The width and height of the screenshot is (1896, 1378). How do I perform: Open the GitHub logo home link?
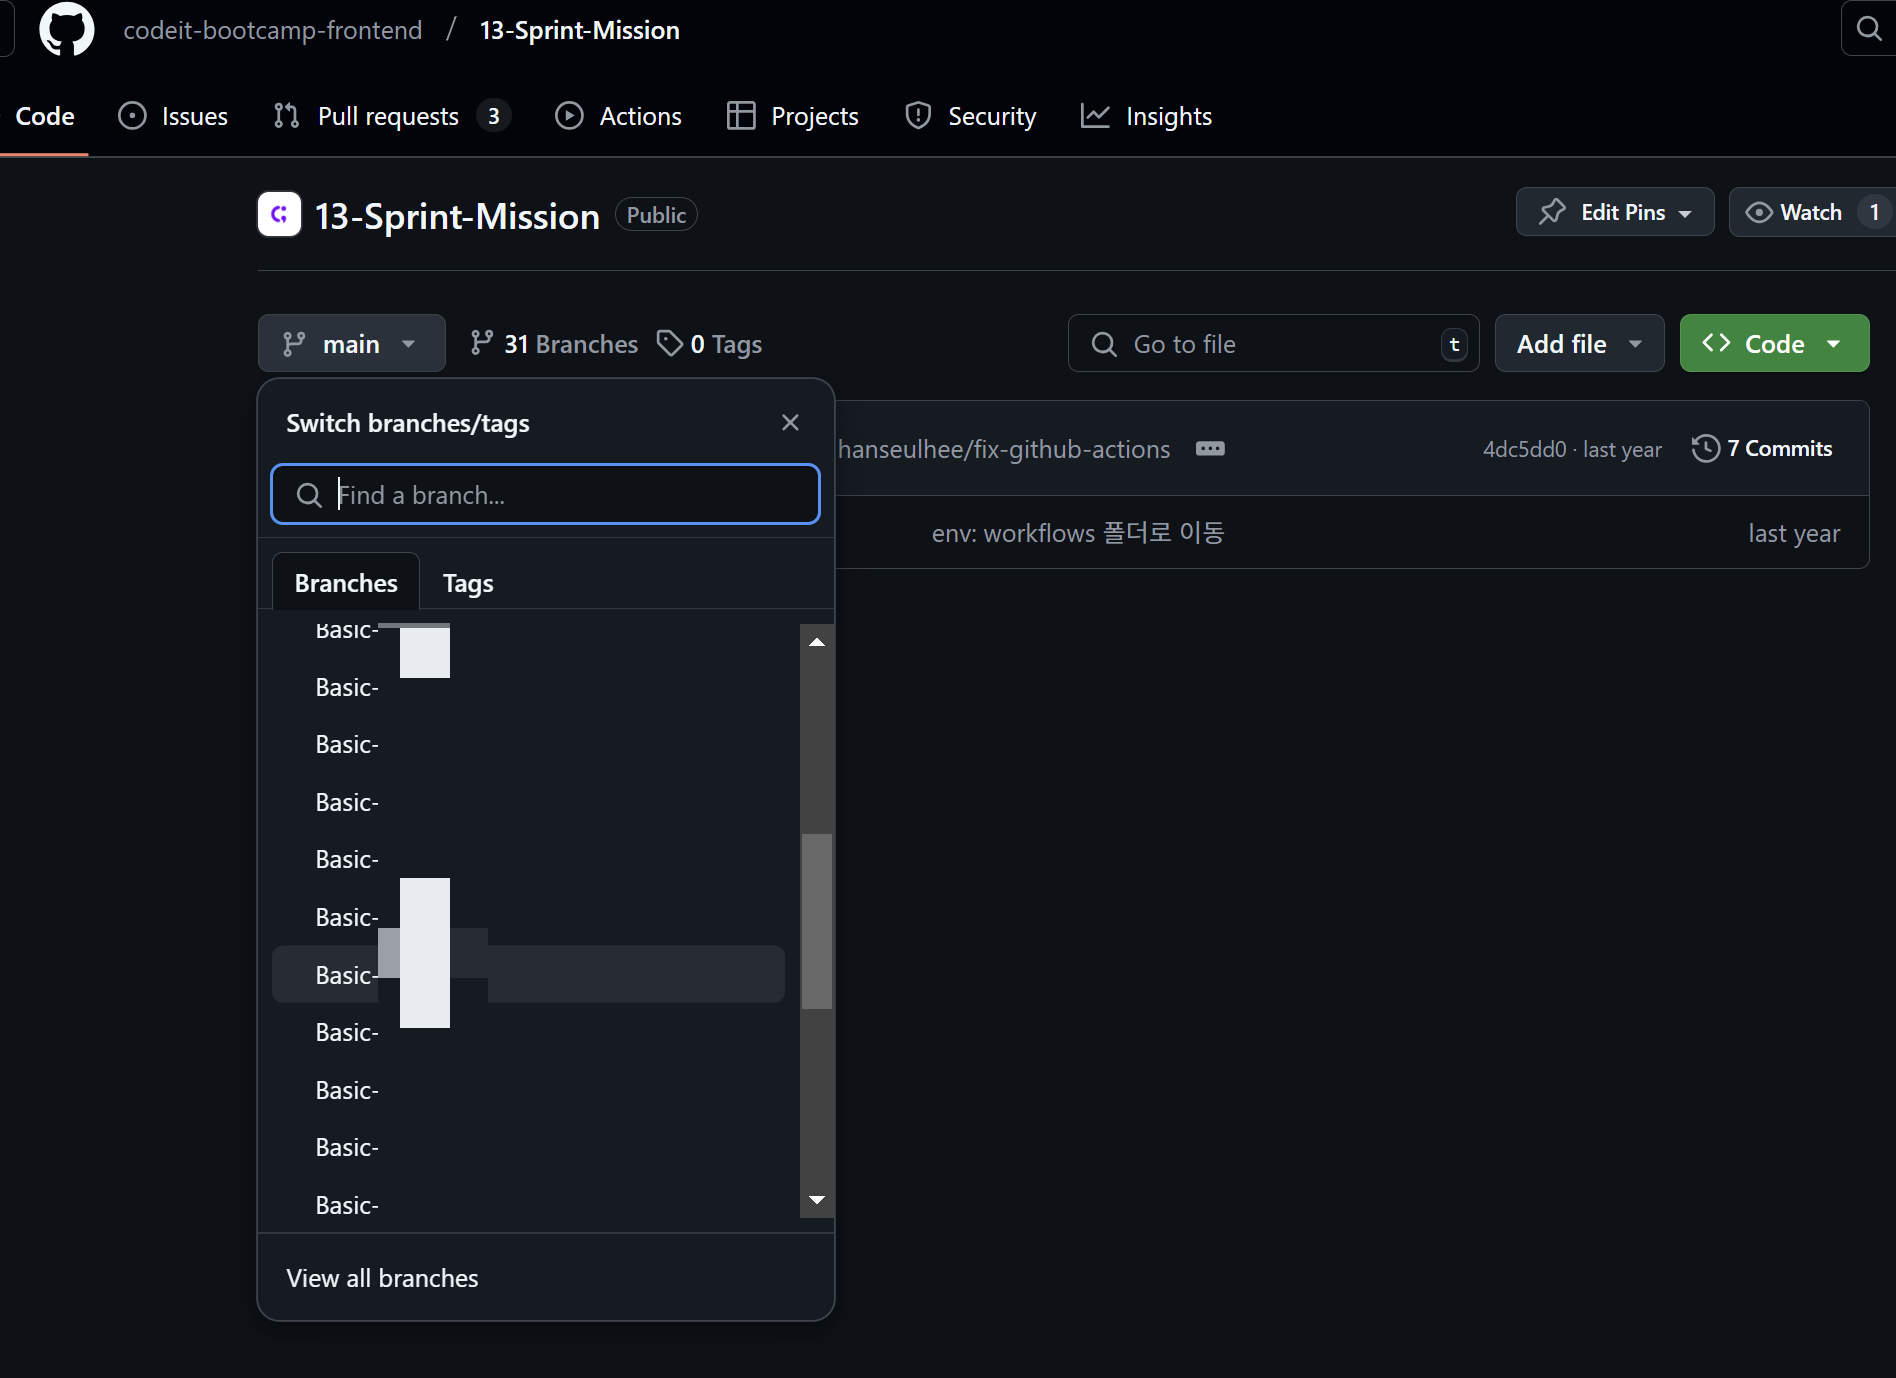[66, 29]
